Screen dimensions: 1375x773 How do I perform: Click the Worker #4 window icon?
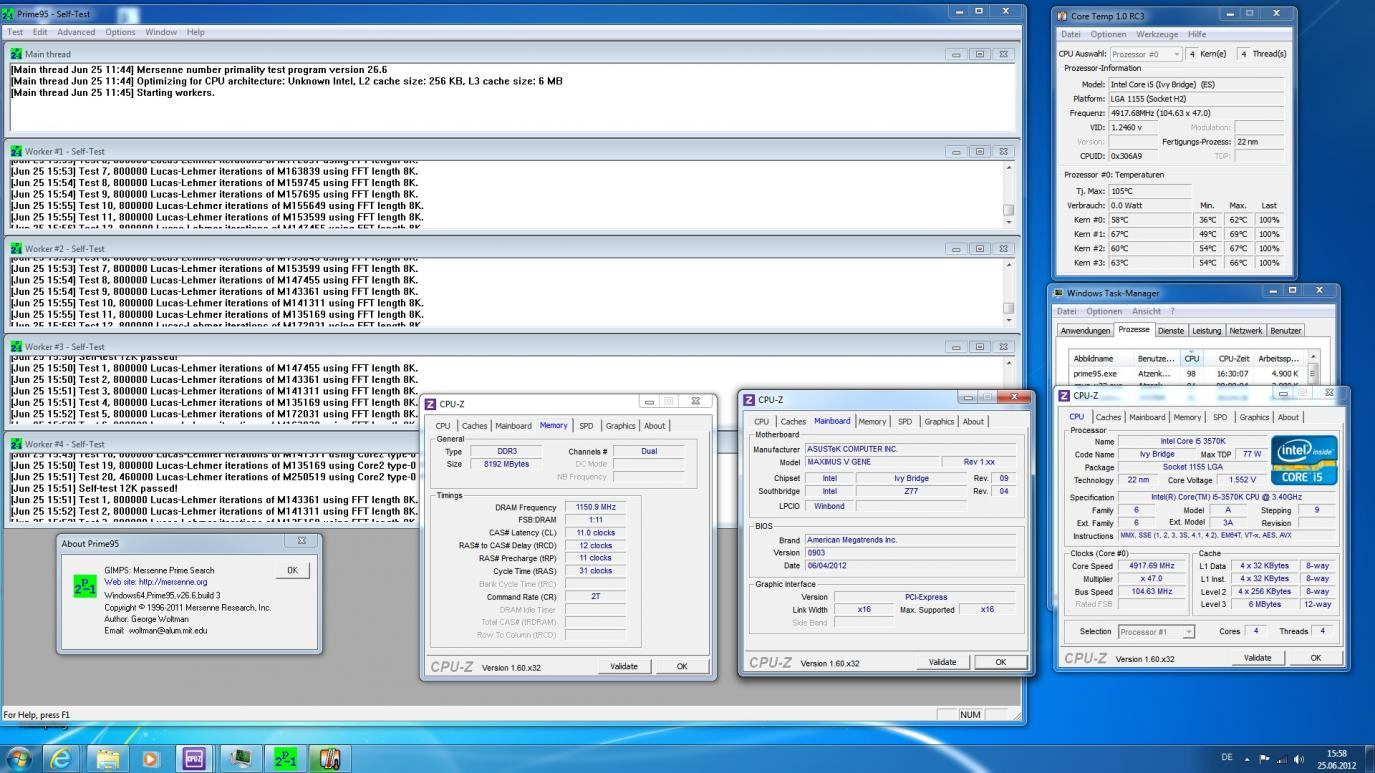[x=16, y=444]
